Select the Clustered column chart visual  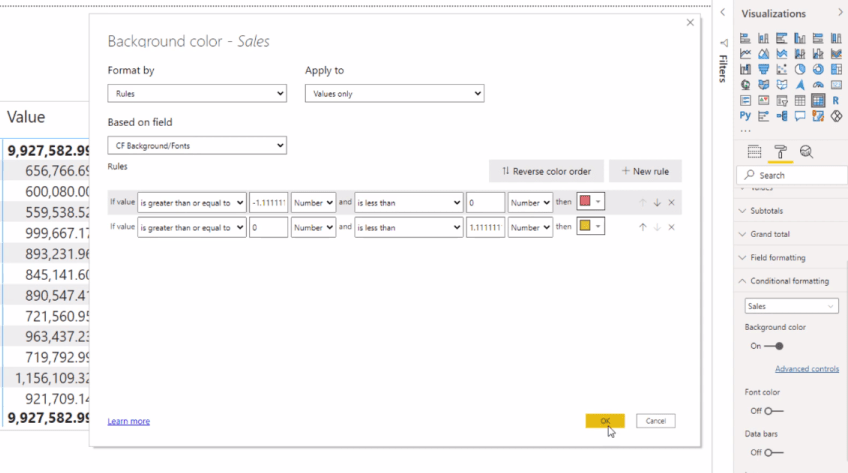(800, 38)
